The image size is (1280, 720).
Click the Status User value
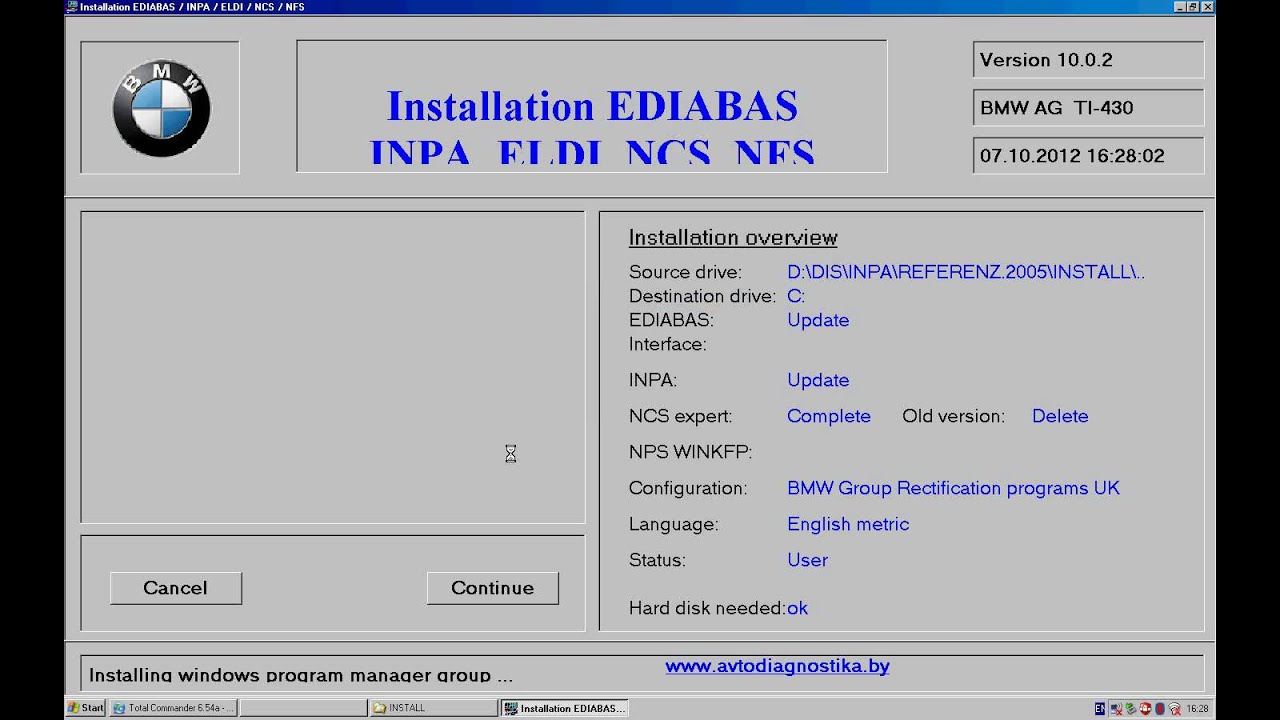click(x=807, y=560)
